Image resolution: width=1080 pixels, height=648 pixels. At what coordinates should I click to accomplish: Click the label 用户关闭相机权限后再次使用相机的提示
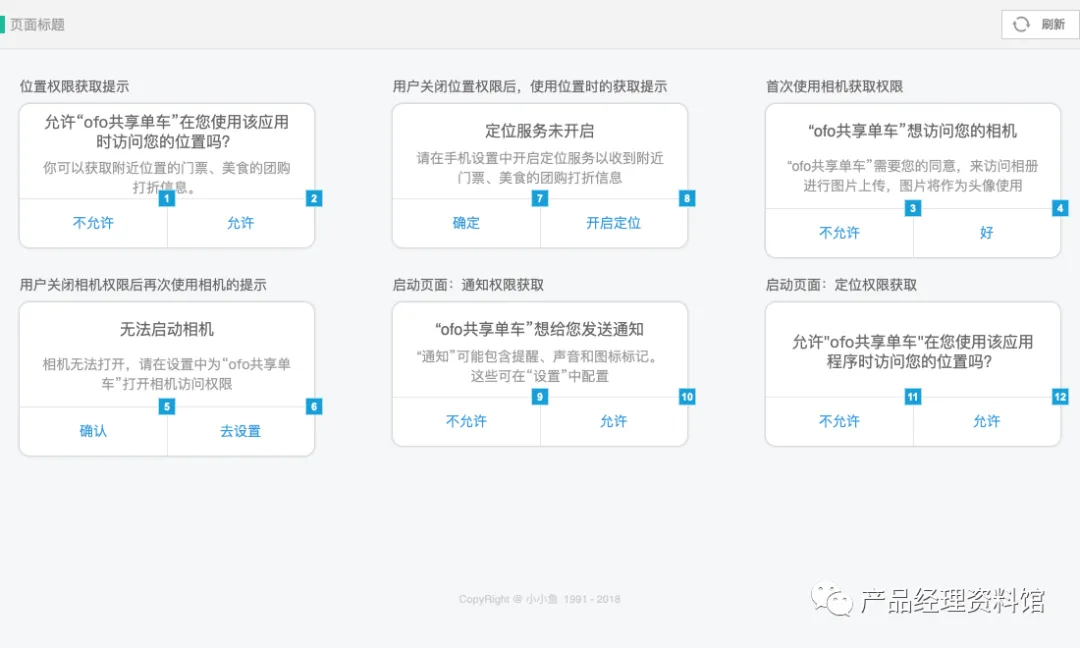click(143, 284)
